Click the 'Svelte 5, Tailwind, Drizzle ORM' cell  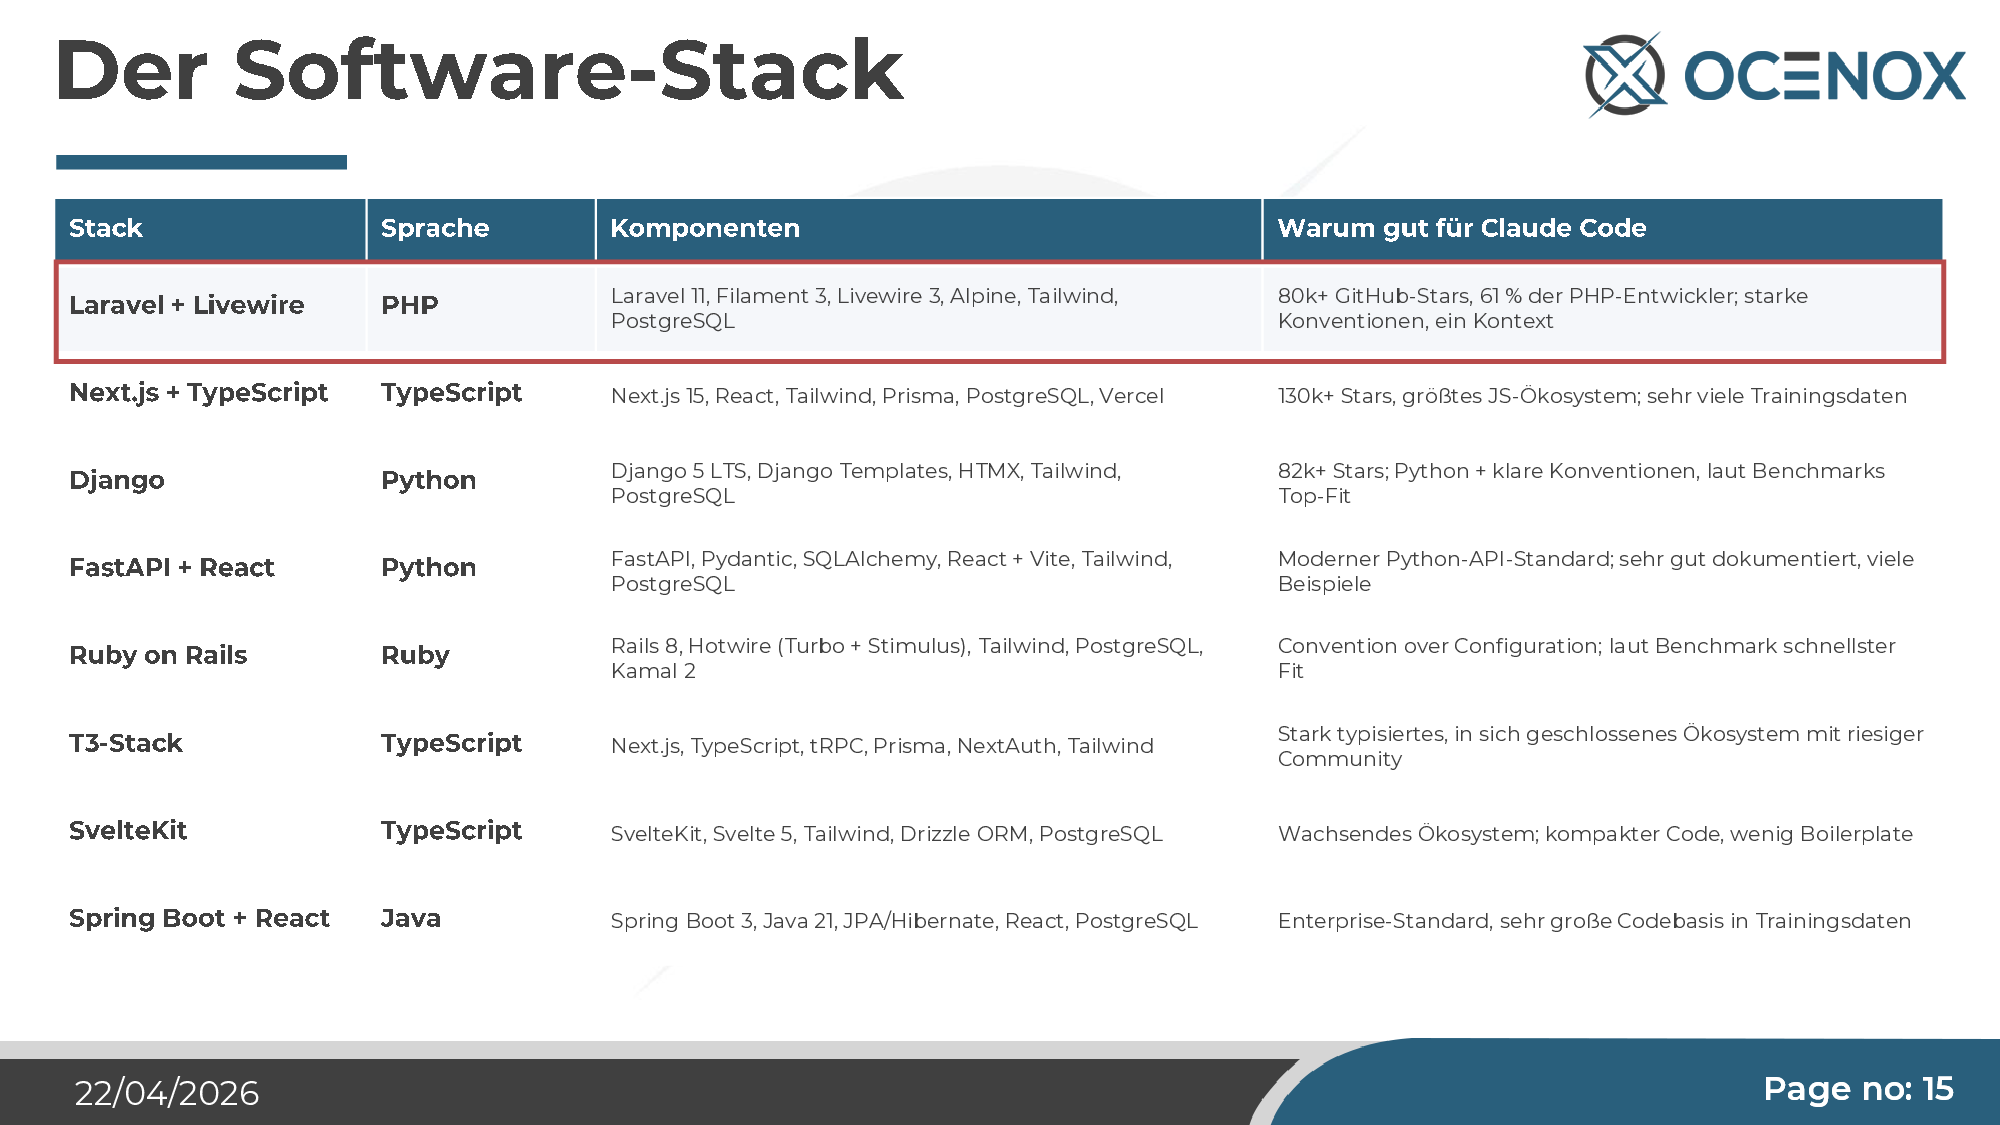pos(929,834)
